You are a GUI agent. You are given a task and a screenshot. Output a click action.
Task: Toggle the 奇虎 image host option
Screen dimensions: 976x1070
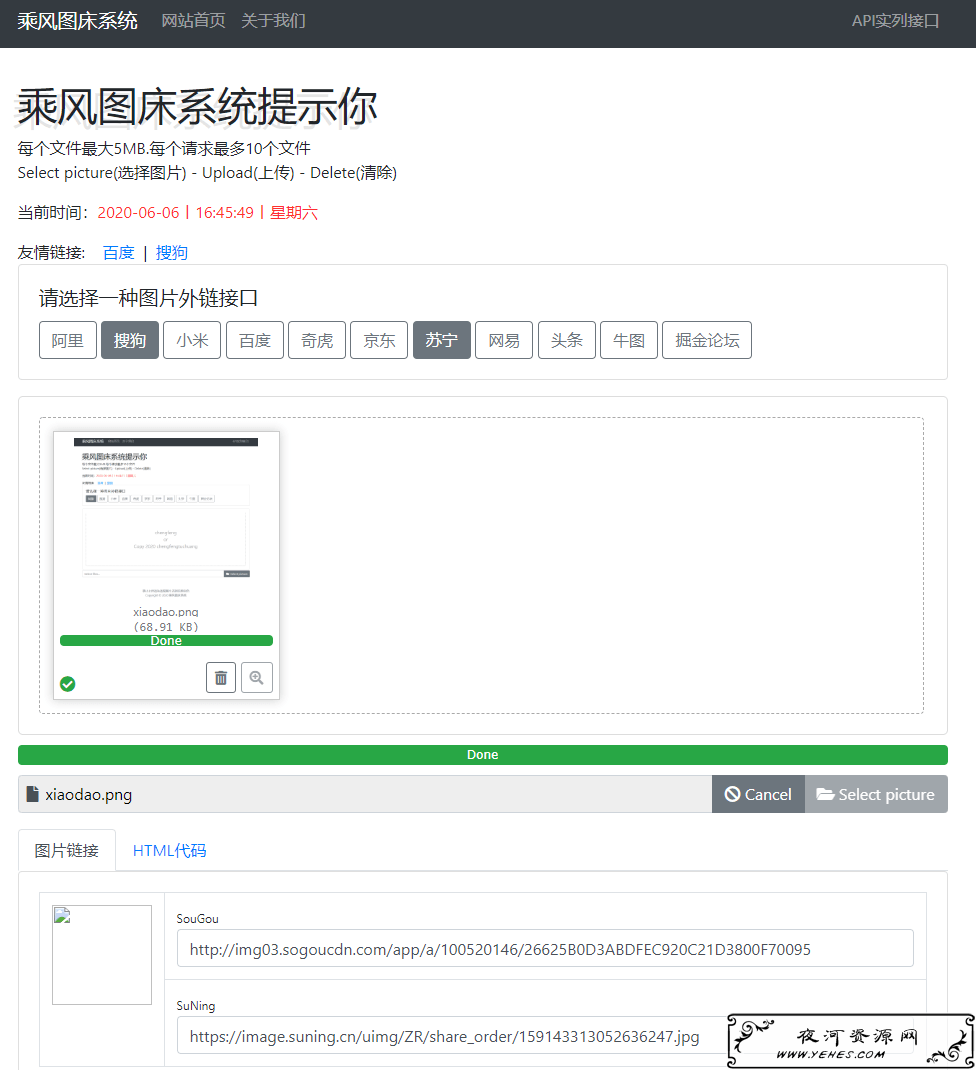(317, 340)
